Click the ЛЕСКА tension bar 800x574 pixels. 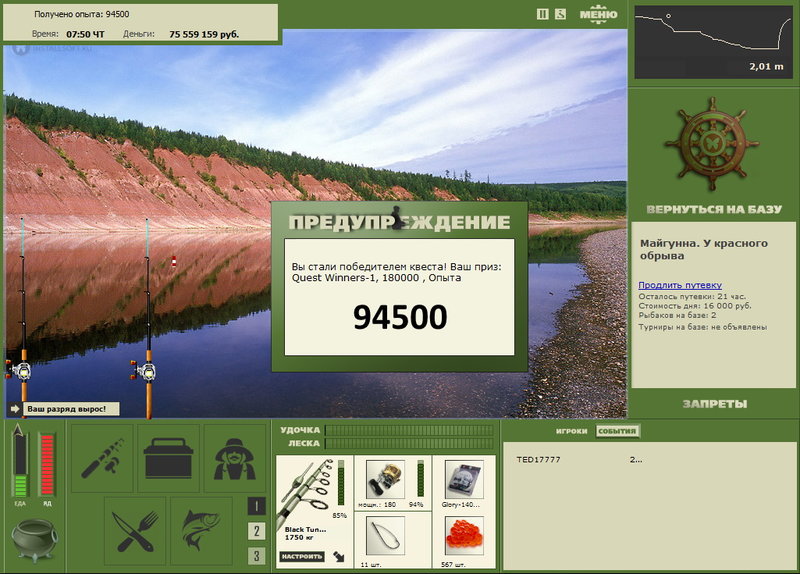click(409, 443)
